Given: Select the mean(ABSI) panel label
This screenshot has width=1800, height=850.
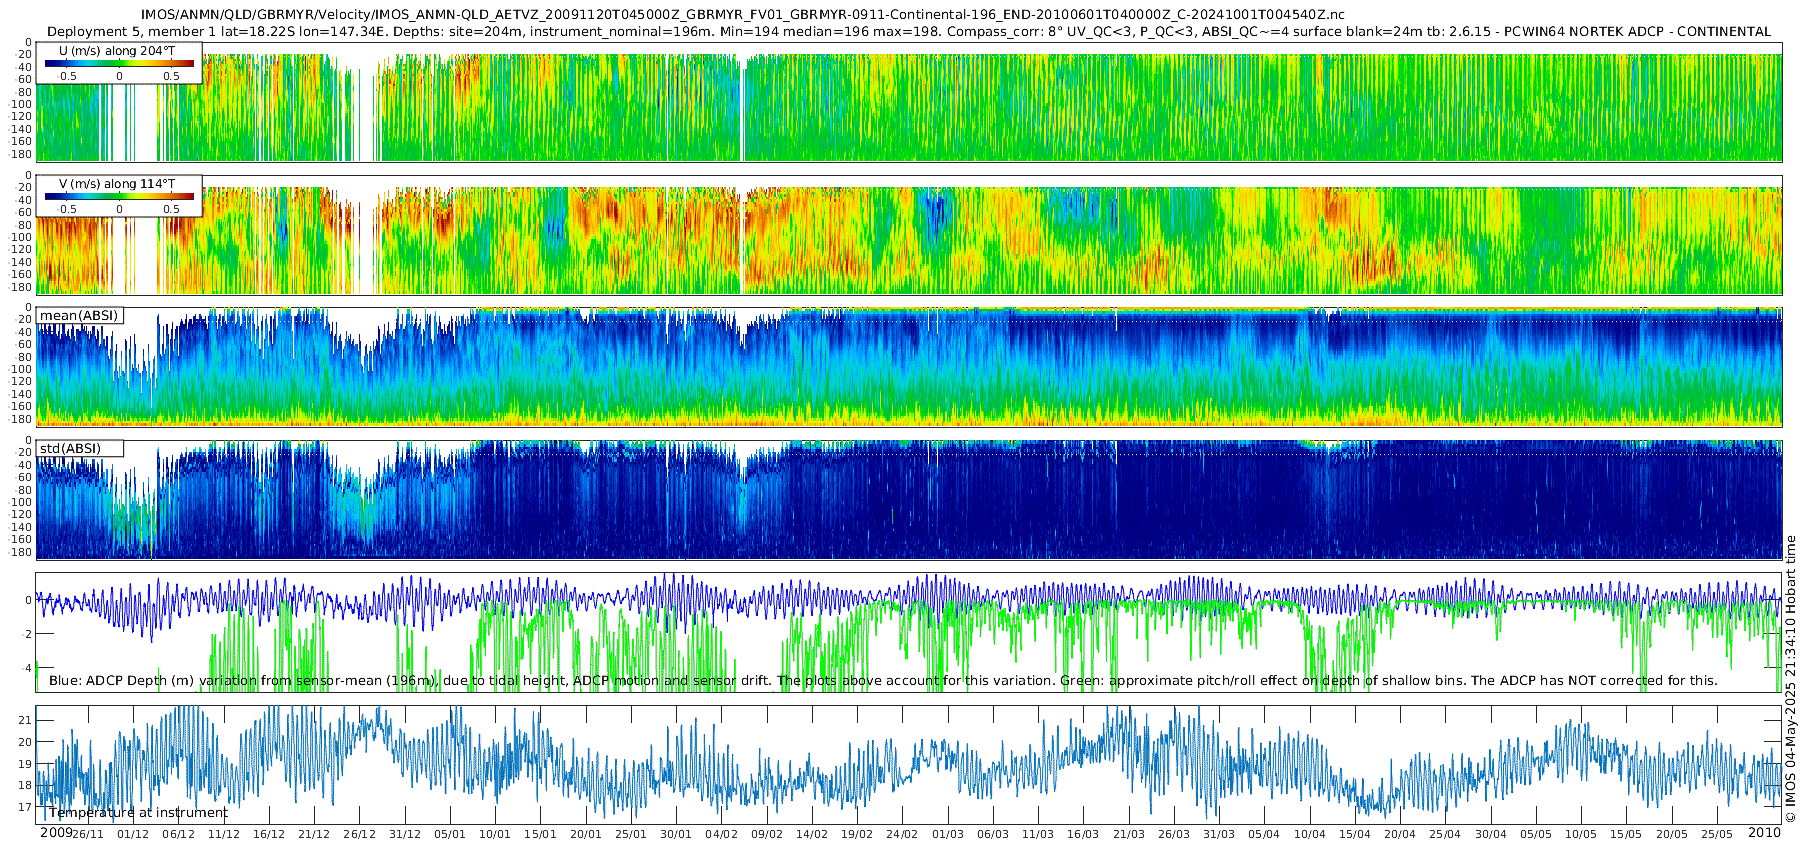Looking at the screenshot, I should click(79, 315).
